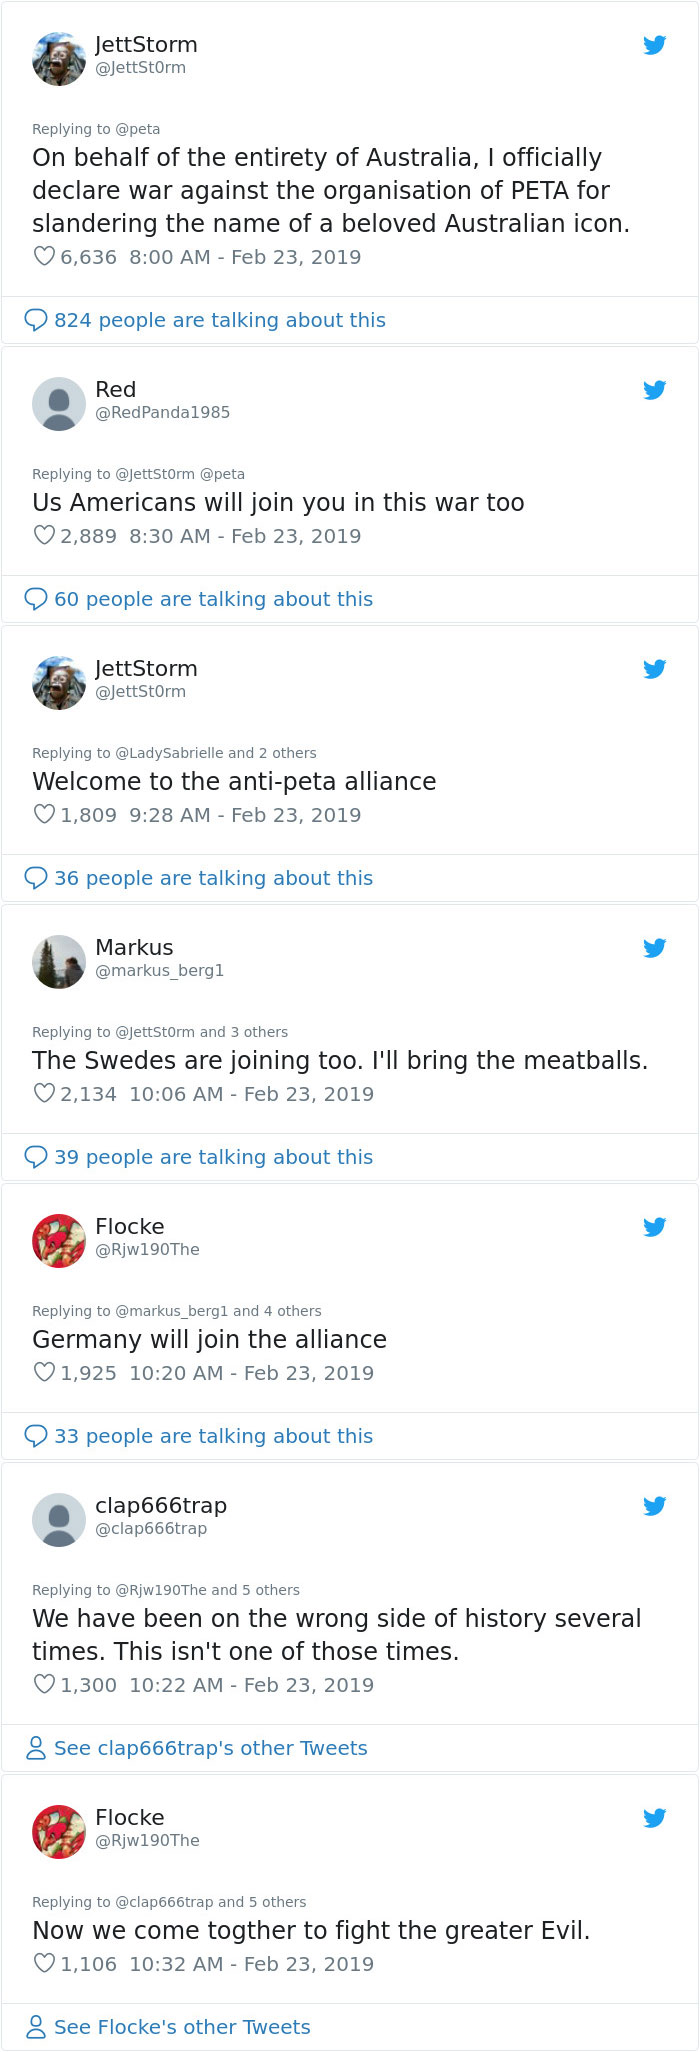700x2052 pixels.
Task: See clap666trap's other Tweets
Action: 210,1748
